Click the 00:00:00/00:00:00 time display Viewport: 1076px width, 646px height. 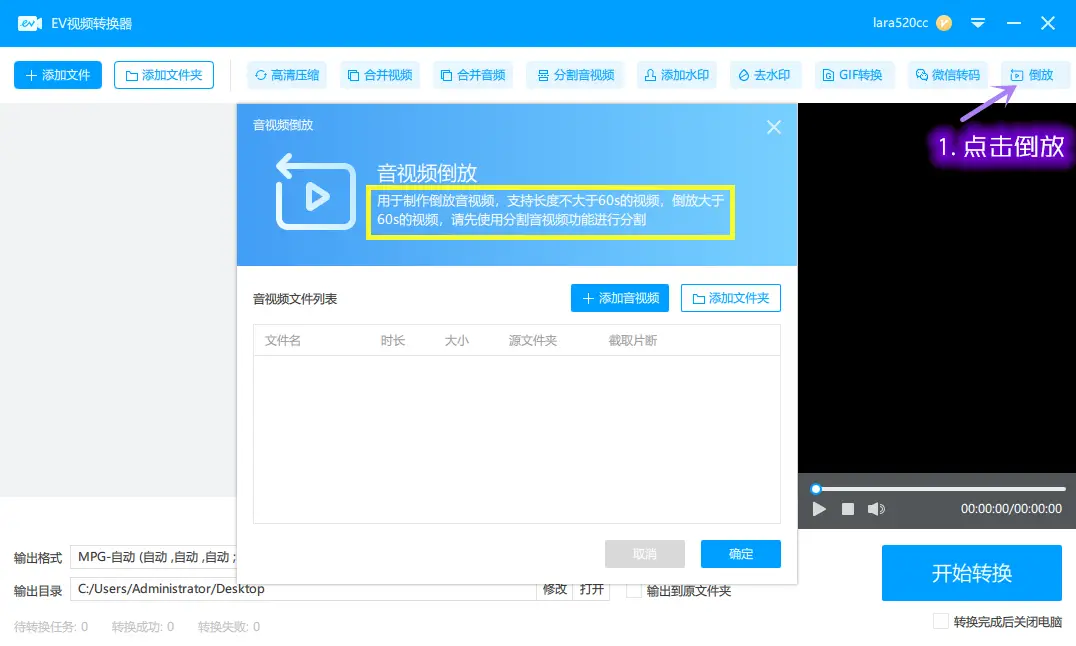coord(1011,509)
